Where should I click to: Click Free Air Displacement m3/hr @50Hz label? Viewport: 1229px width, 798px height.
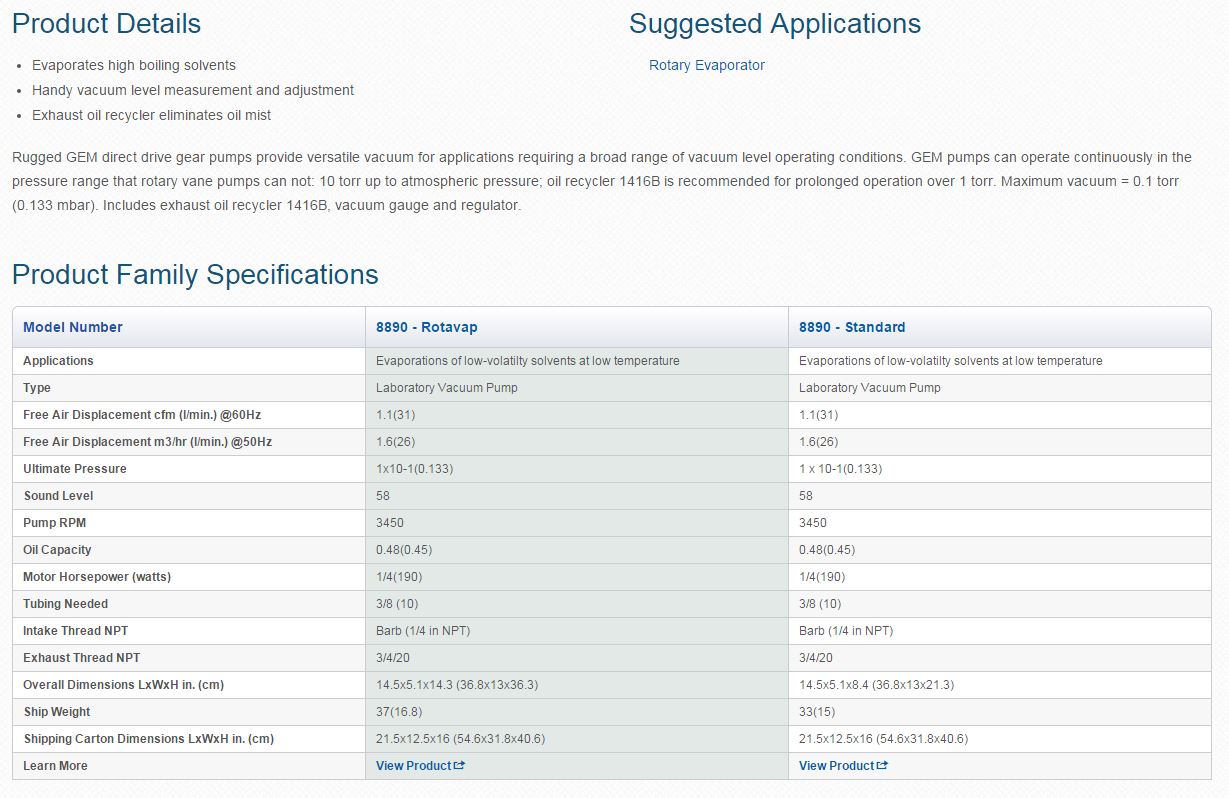[147, 442]
